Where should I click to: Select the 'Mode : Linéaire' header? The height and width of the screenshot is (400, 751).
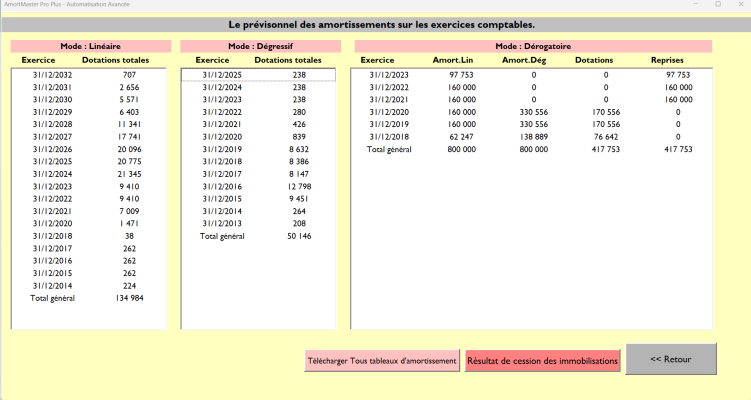tap(91, 46)
